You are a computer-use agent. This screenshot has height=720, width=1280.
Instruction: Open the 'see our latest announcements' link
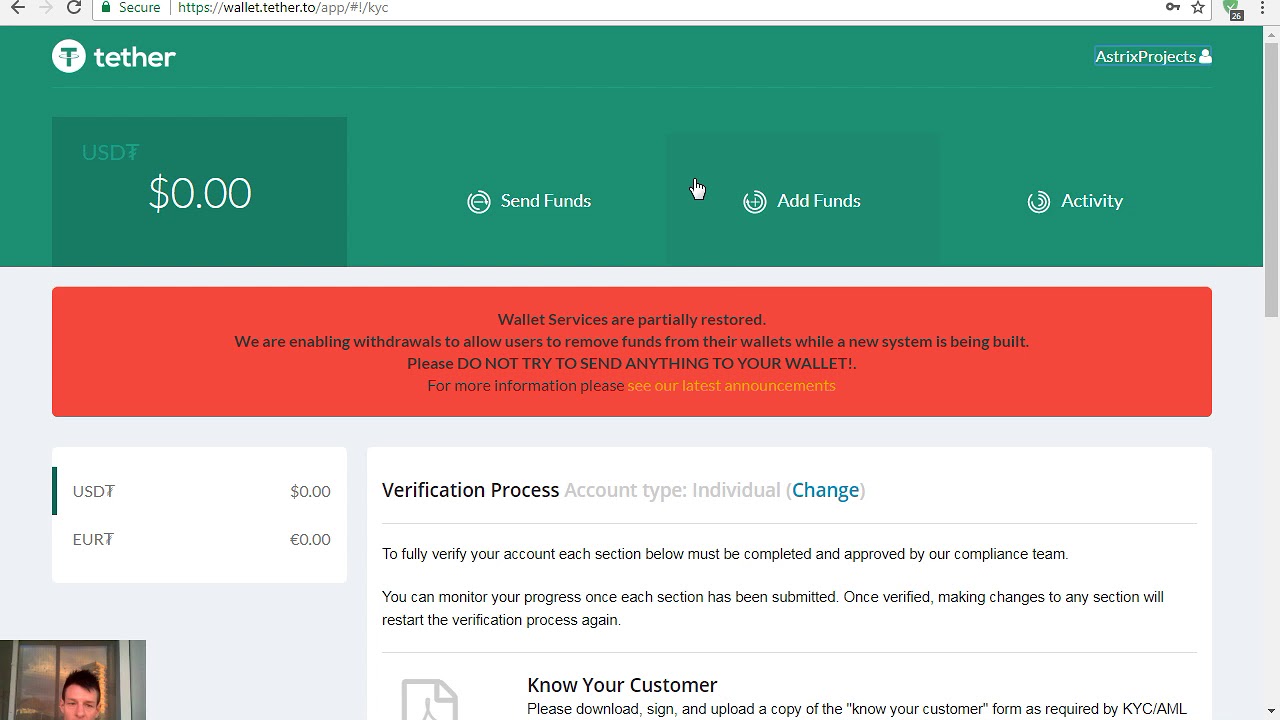point(731,385)
